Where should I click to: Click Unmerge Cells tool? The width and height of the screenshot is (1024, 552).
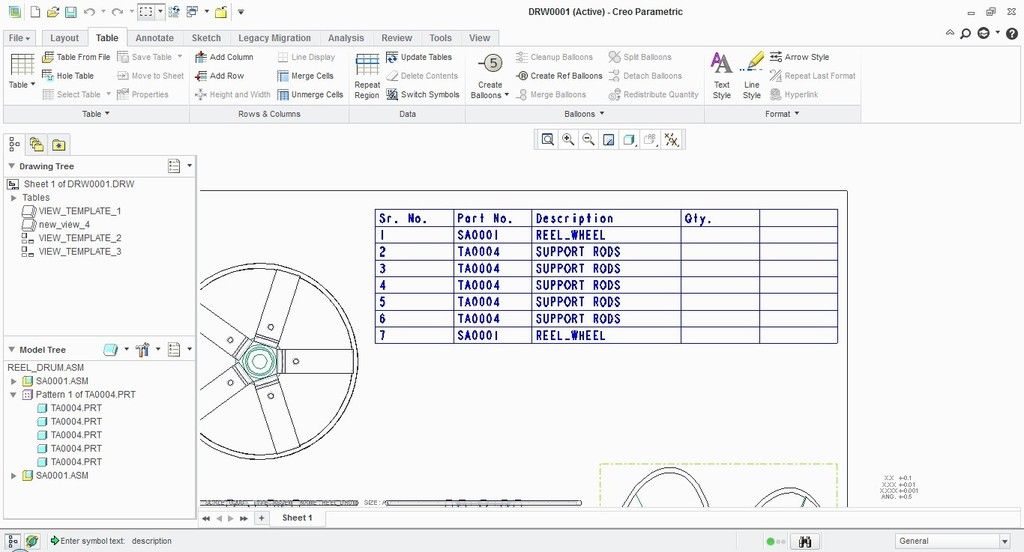click(x=310, y=95)
